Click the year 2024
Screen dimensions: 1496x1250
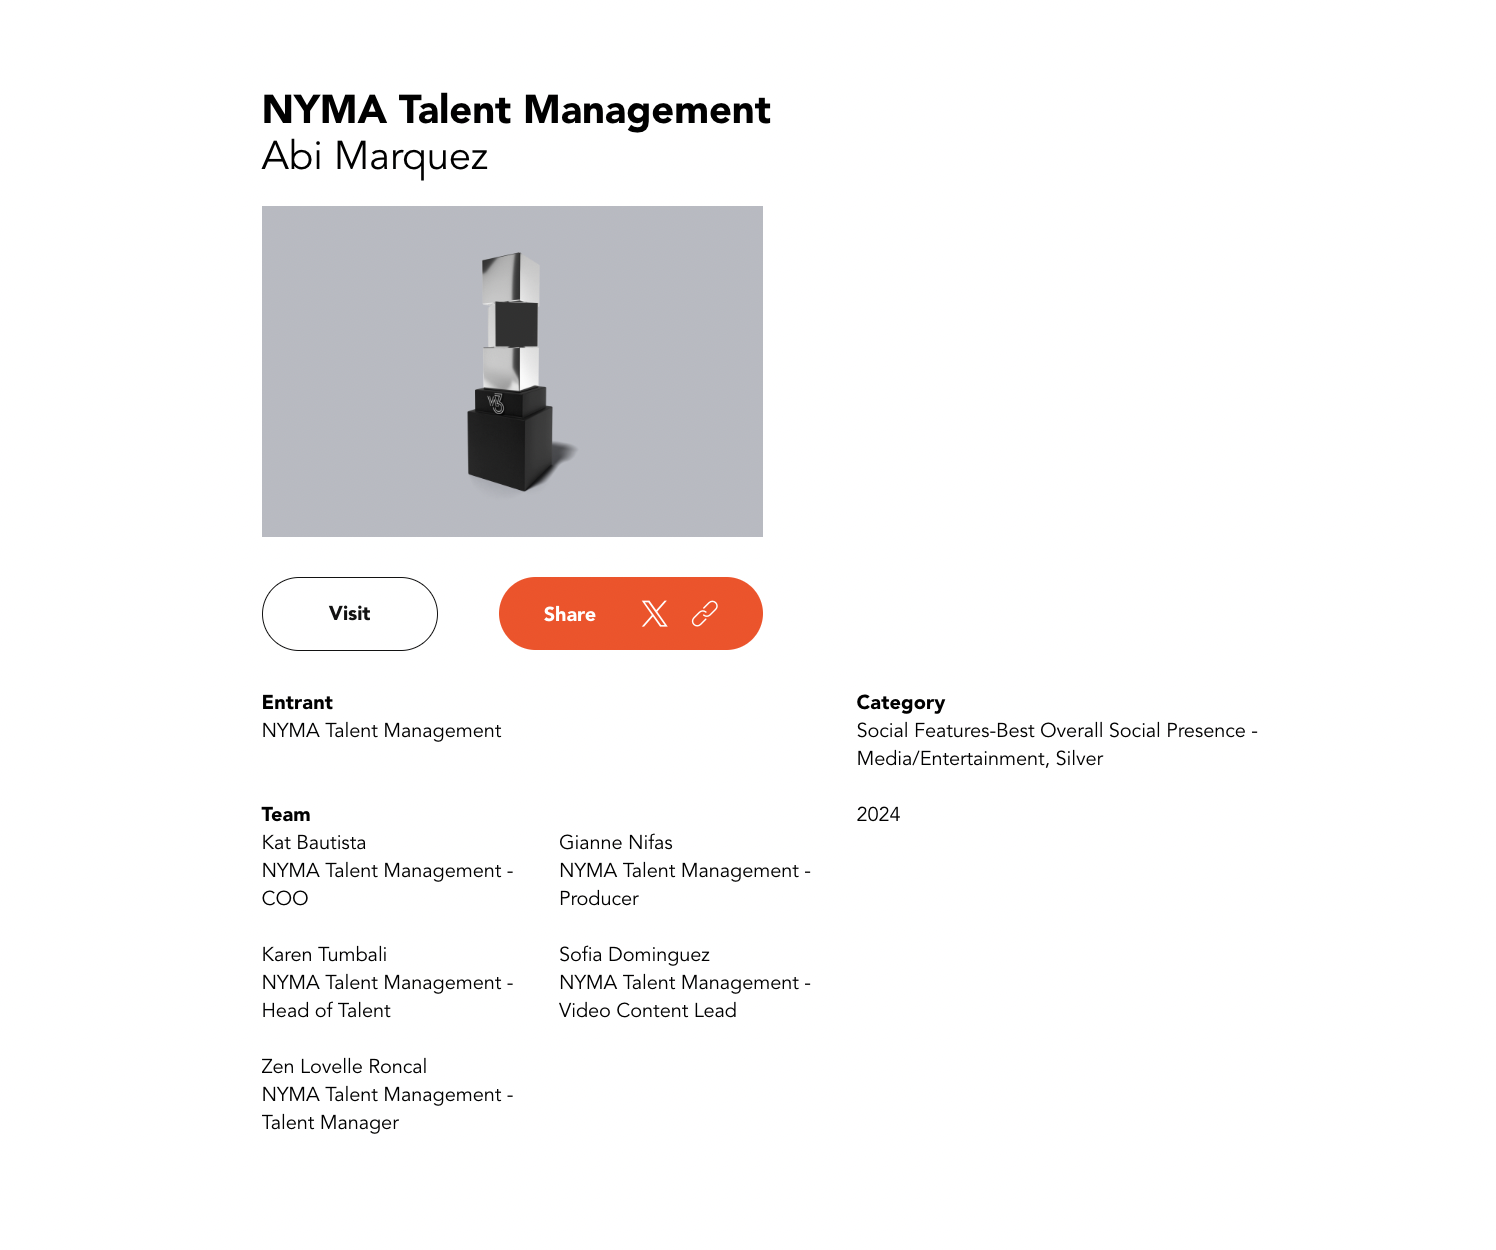pos(878,814)
